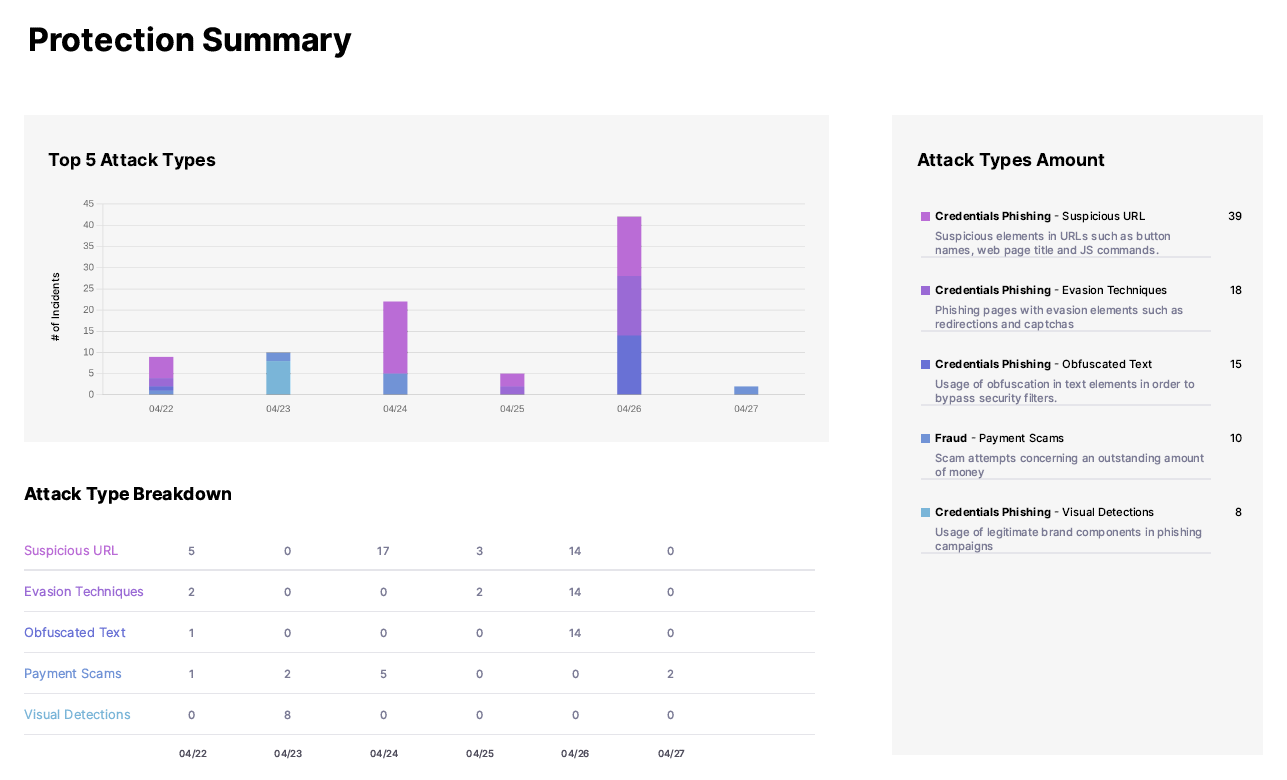Select Obfuscated Text row label in breakdown
1287x780 pixels.
(75, 633)
